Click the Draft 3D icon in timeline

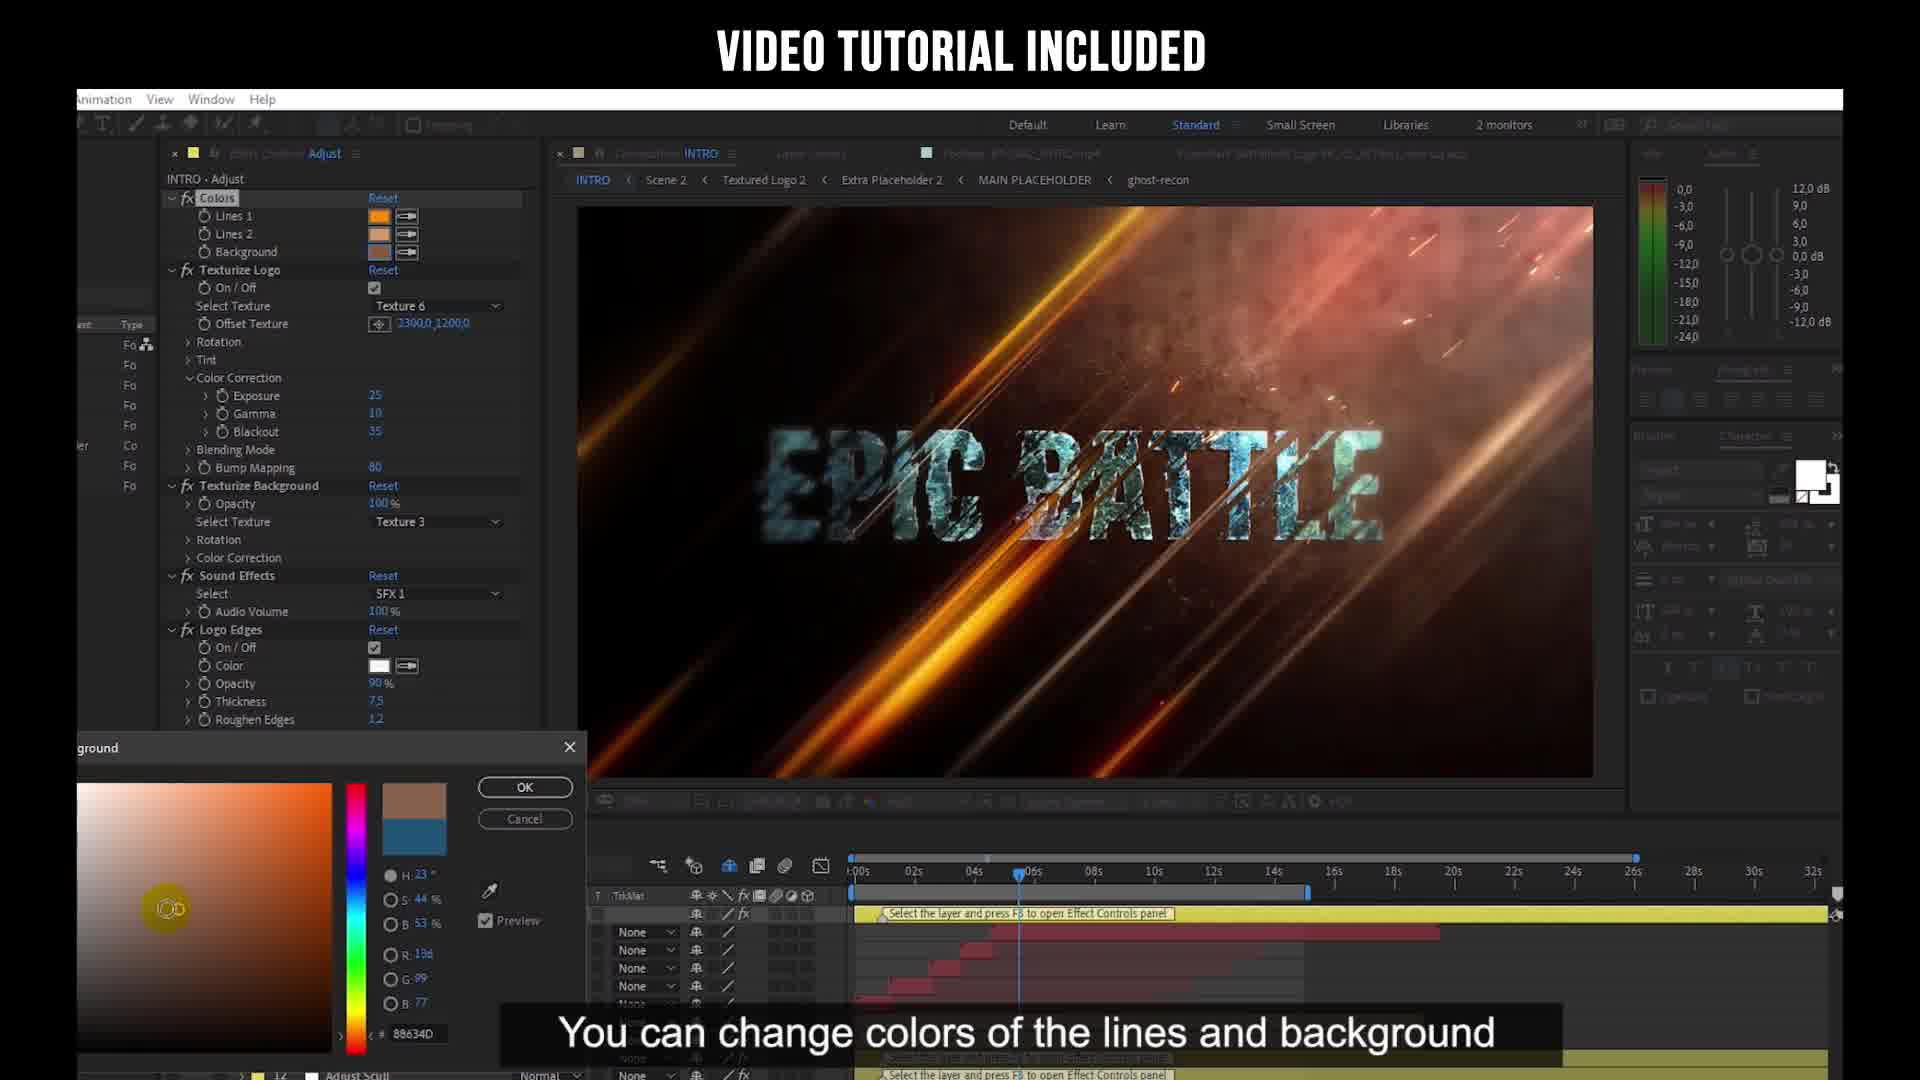point(694,866)
